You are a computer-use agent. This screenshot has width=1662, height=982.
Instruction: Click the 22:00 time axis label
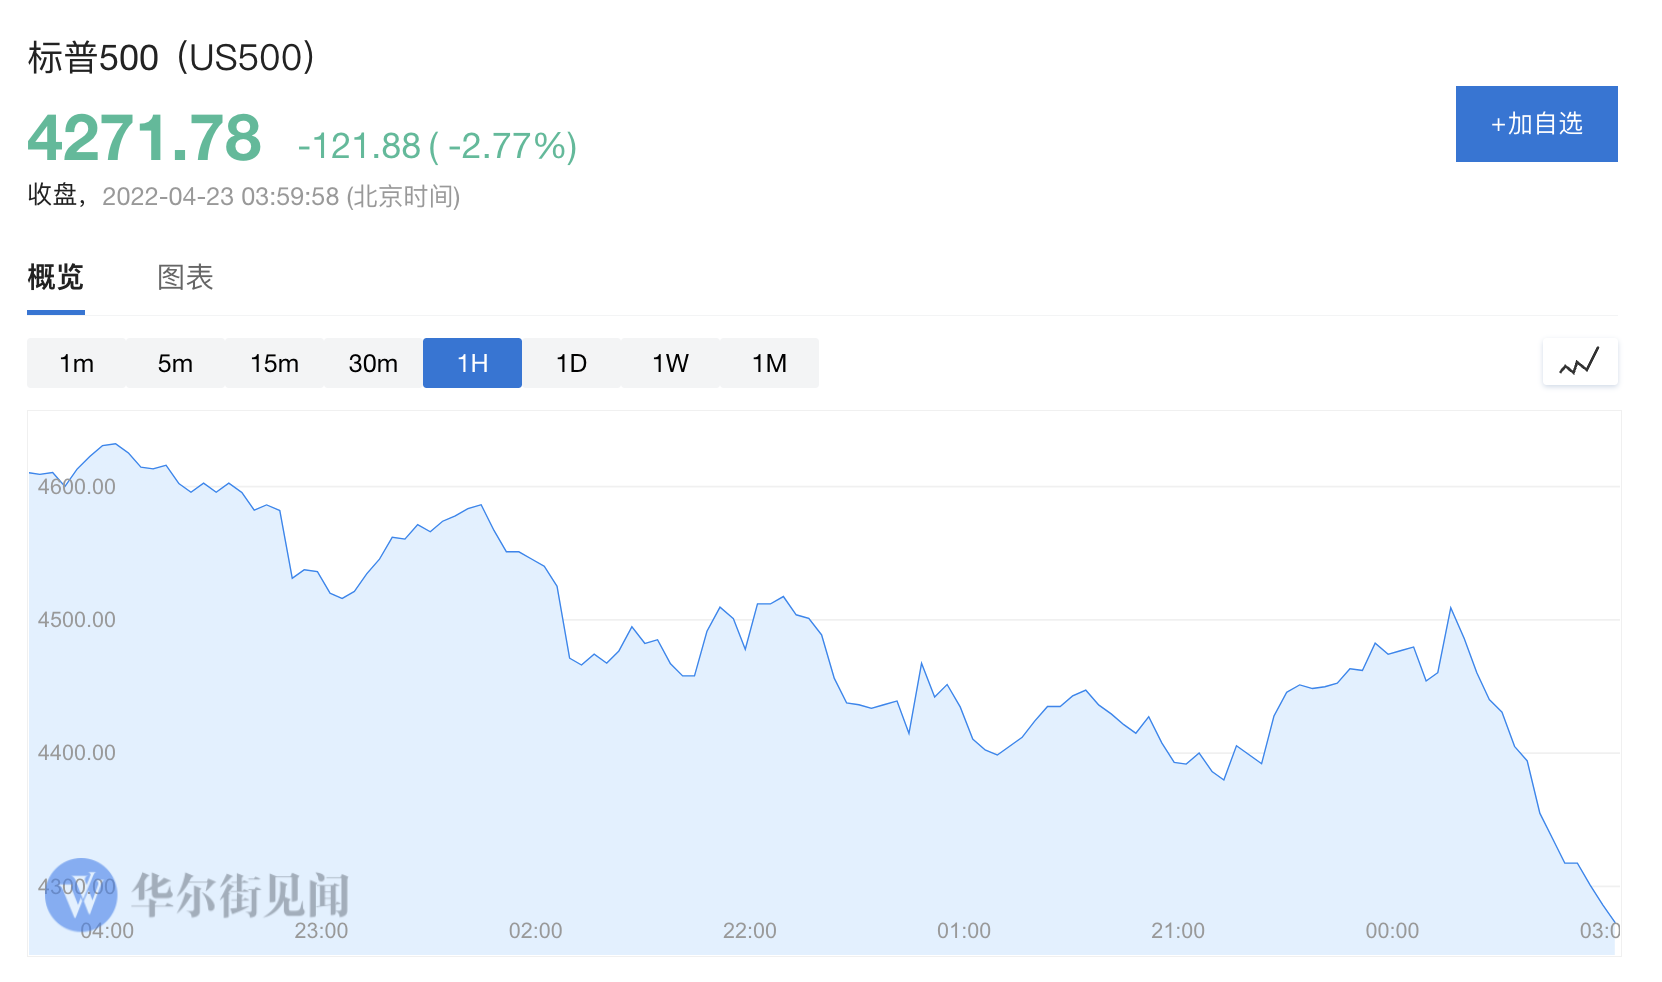[749, 931]
